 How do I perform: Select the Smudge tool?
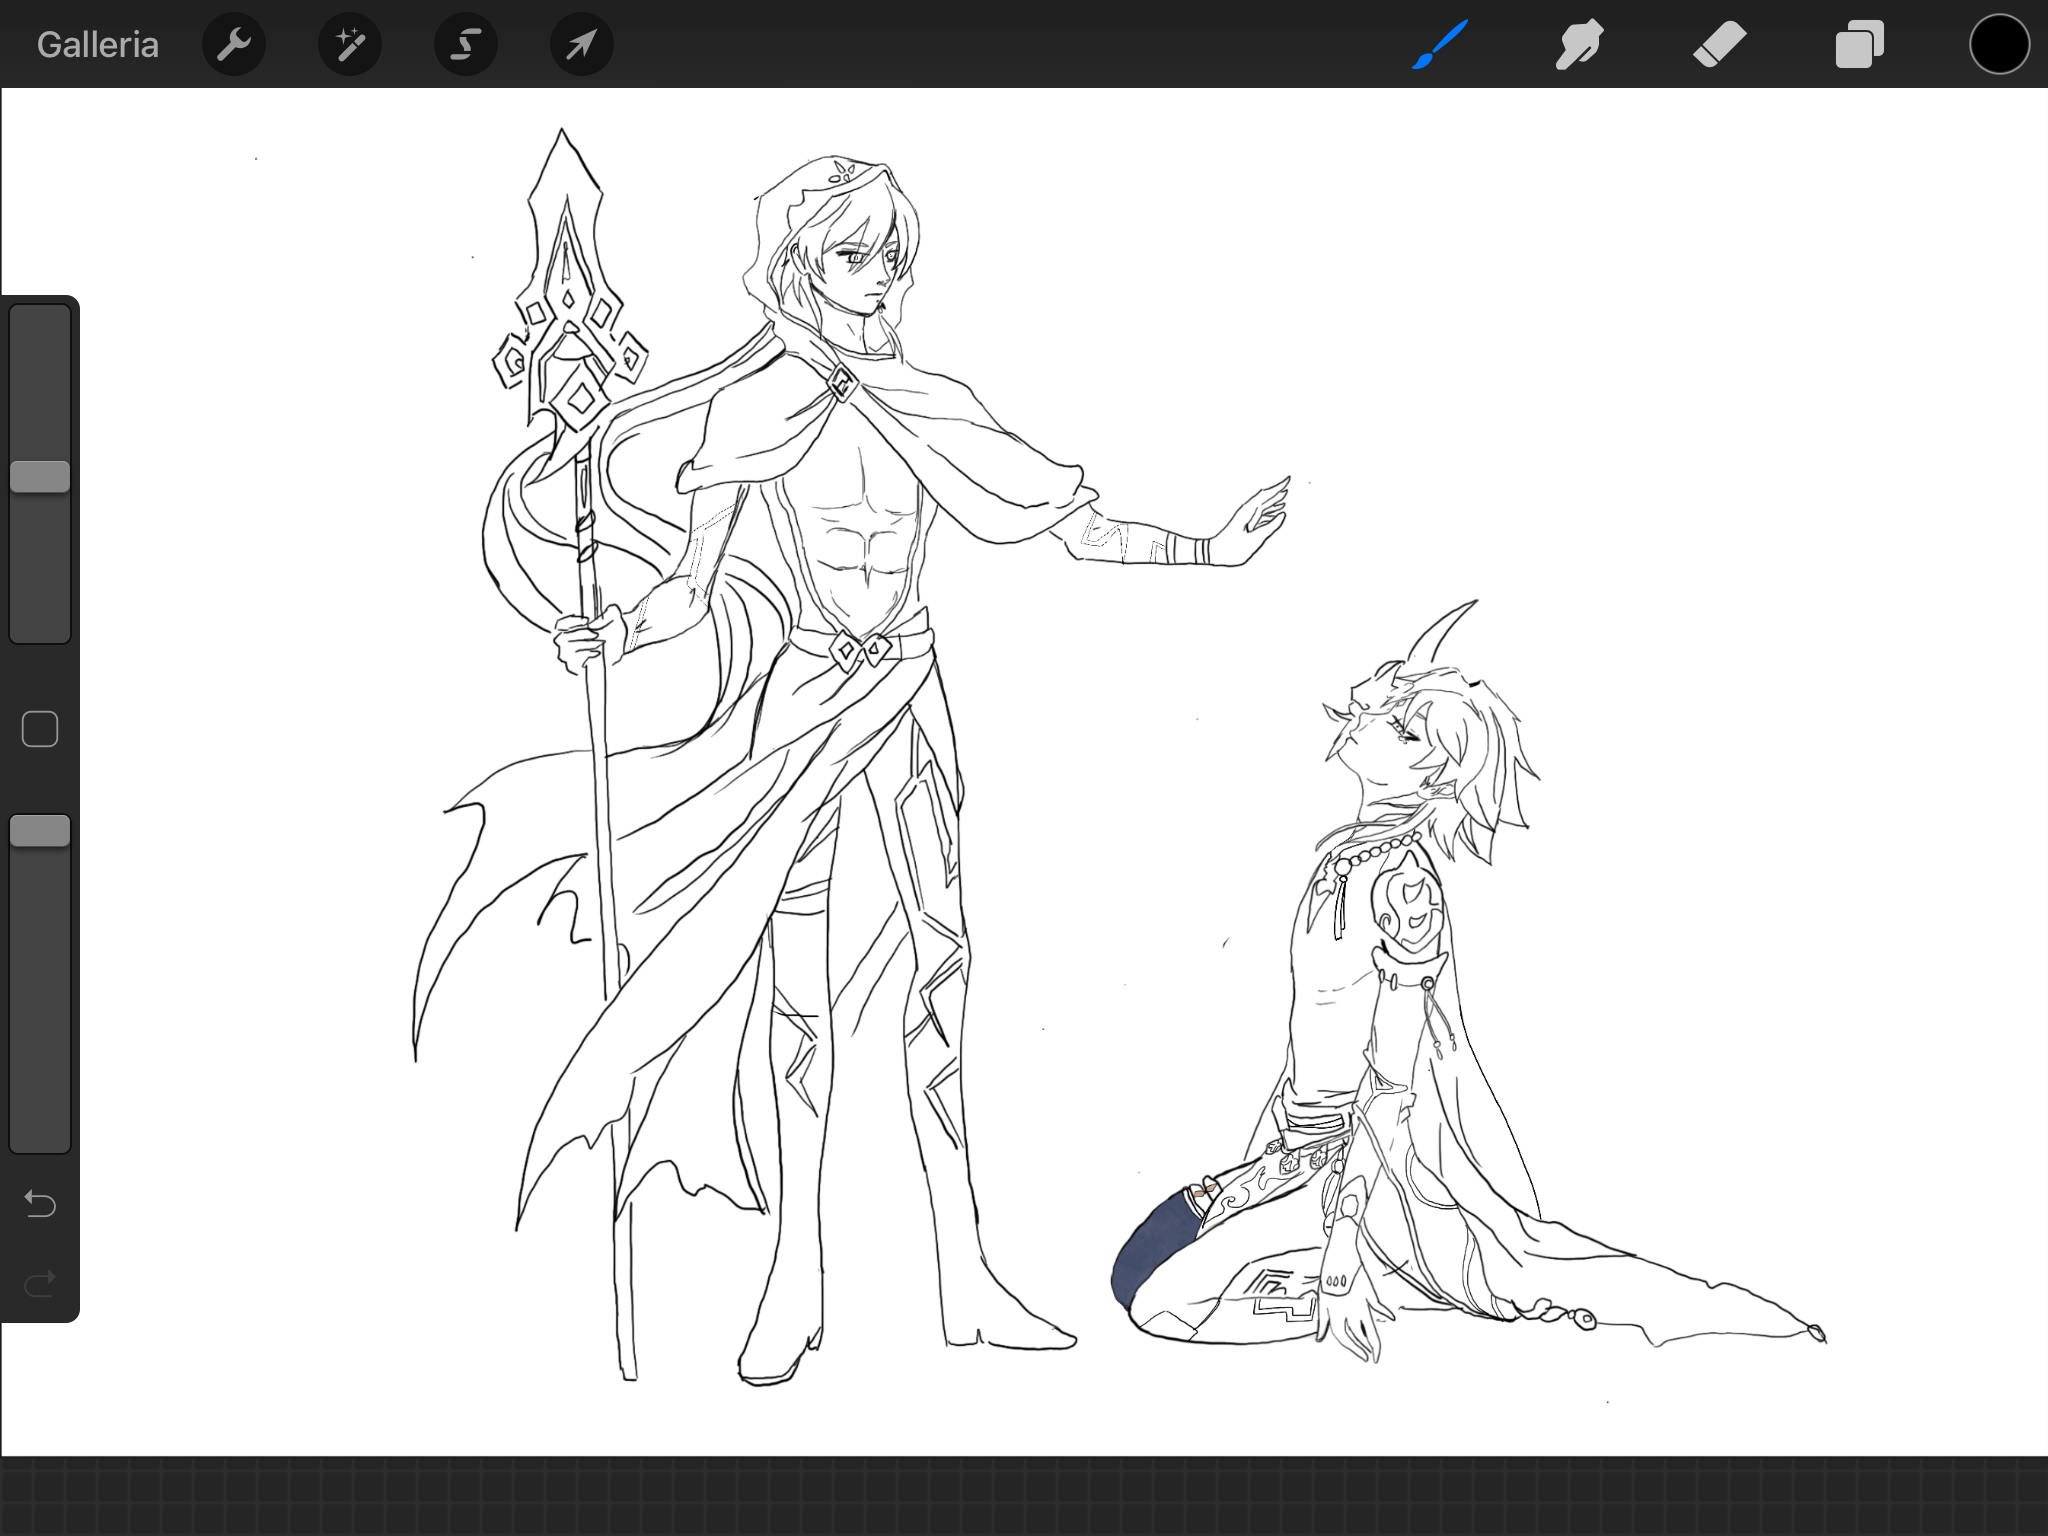coord(1579,45)
